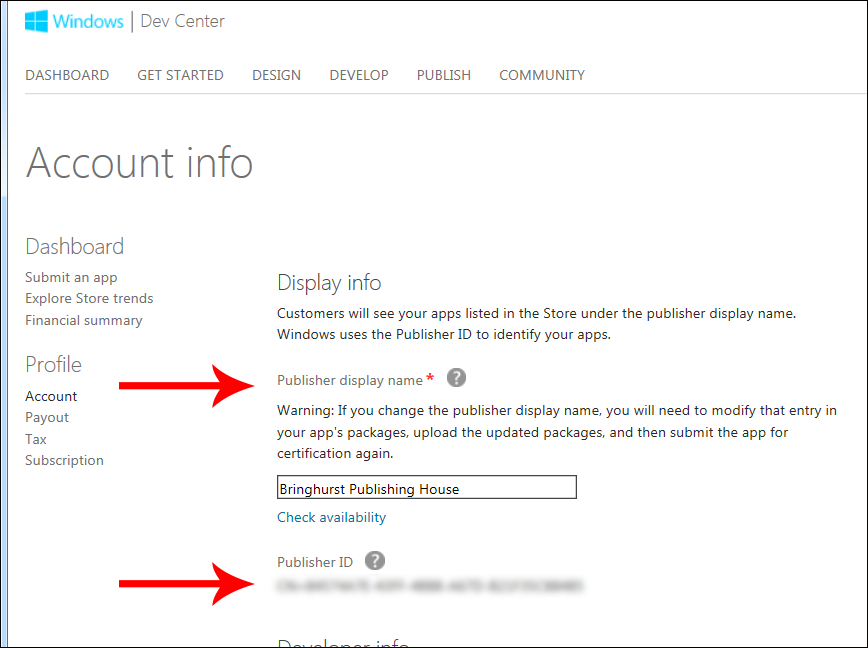Open the Subscription link
This screenshot has height=648, width=868.
(x=64, y=460)
